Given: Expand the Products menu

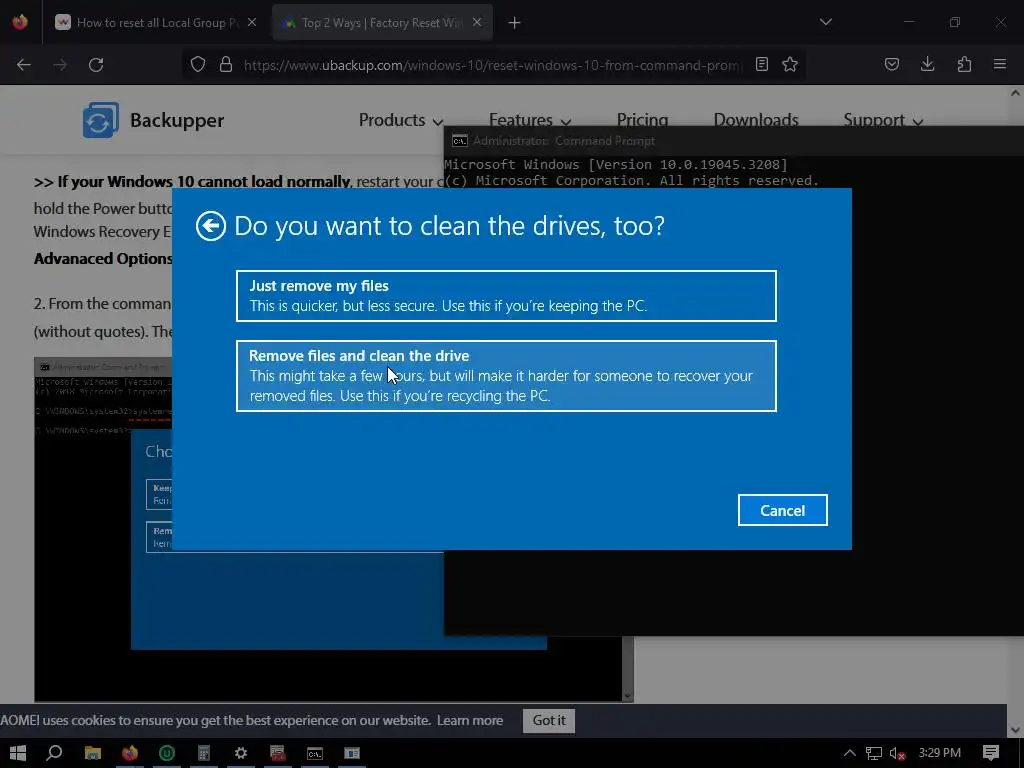Looking at the screenshot, I should click(400, 120).
